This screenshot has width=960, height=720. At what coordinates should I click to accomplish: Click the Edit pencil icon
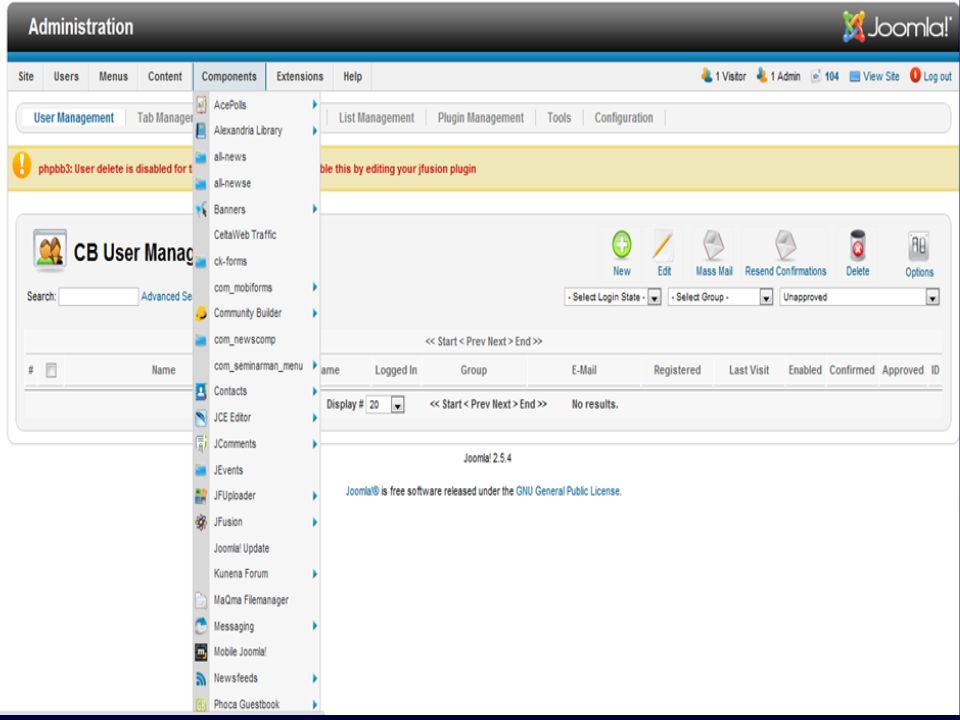click(663, 246)
